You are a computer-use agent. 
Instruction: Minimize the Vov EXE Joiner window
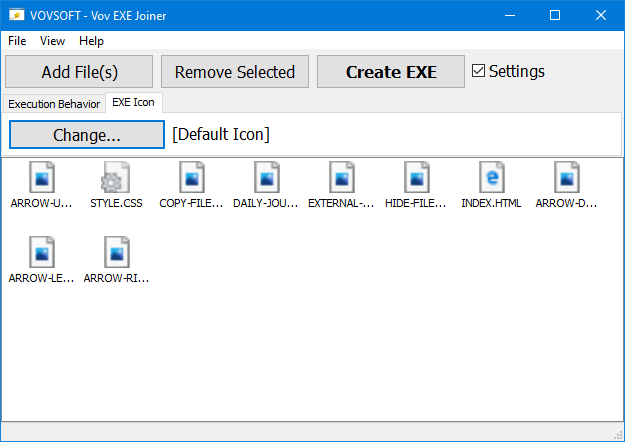click(510, 15)
